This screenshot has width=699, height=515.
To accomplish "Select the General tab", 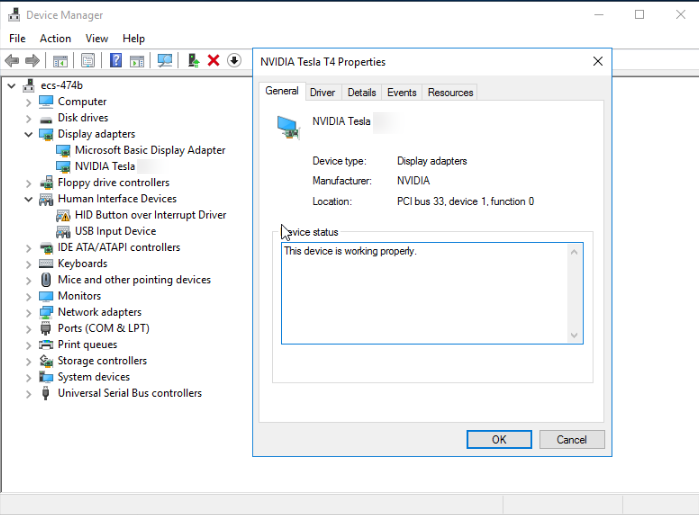I will coord(282,91).
